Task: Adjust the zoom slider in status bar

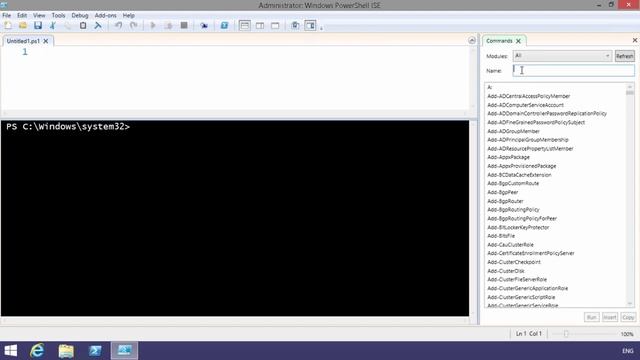Action: (x=566, y=334)
